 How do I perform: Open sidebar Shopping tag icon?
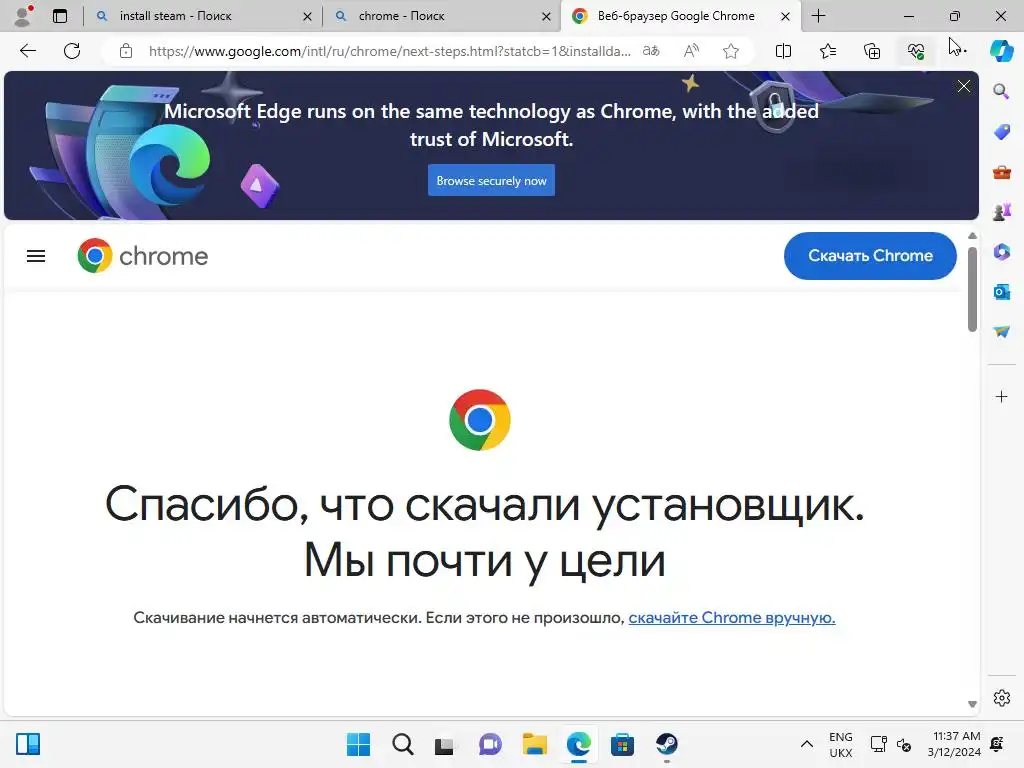click(1001, 132)
